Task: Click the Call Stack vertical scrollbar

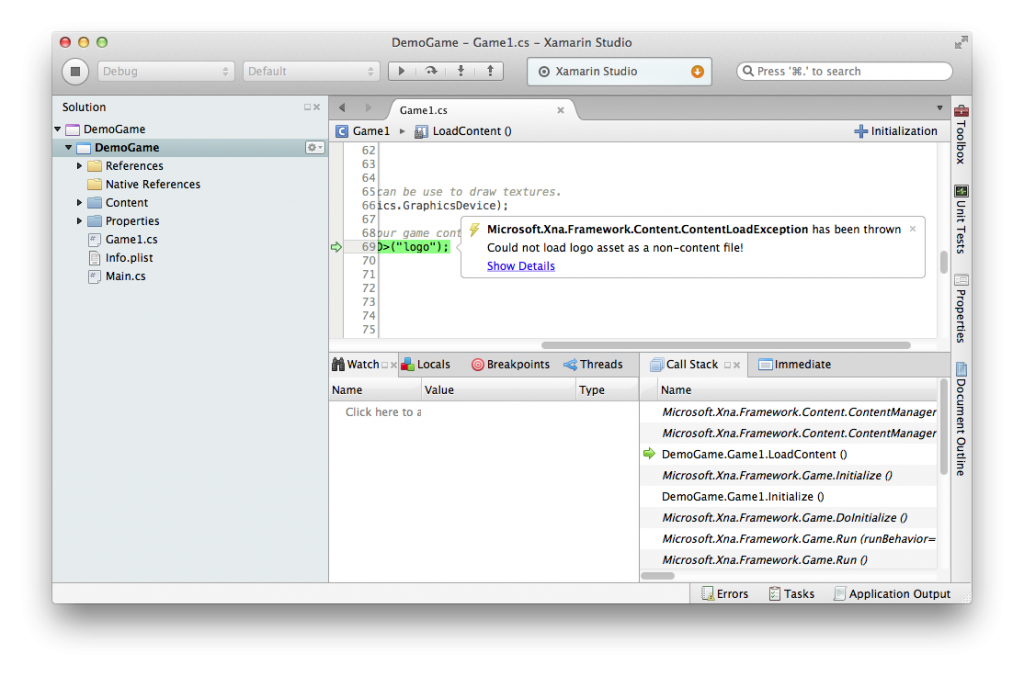Action: (x=943, y=427)
